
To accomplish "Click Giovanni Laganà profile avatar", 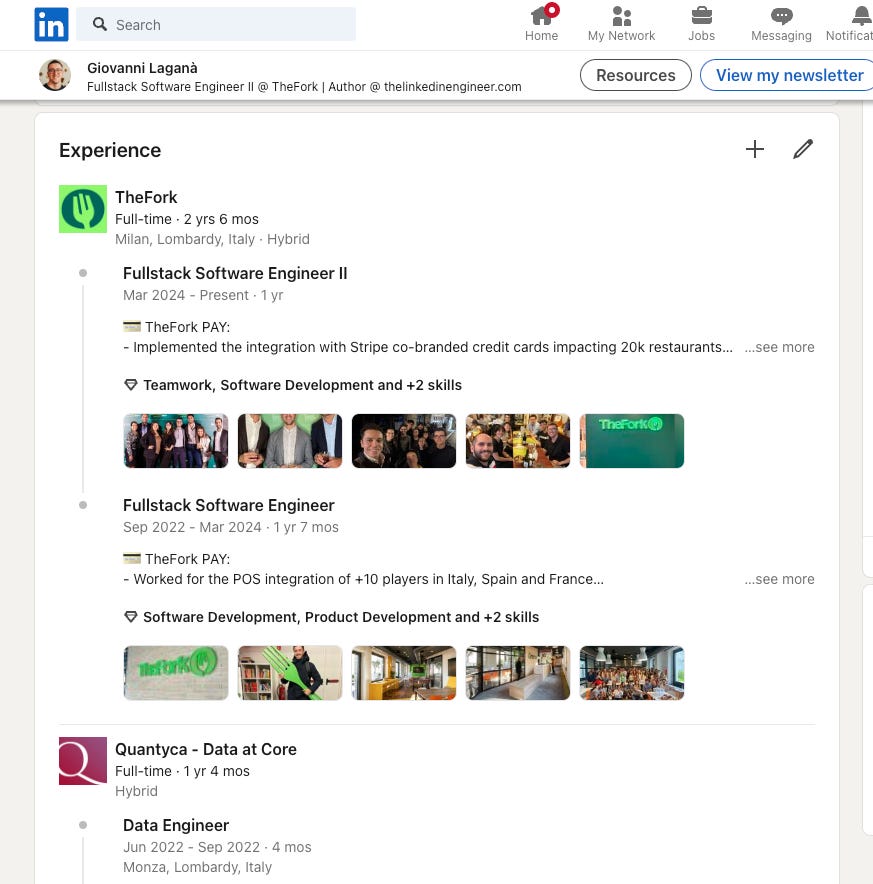I will [x=55, y=75].
